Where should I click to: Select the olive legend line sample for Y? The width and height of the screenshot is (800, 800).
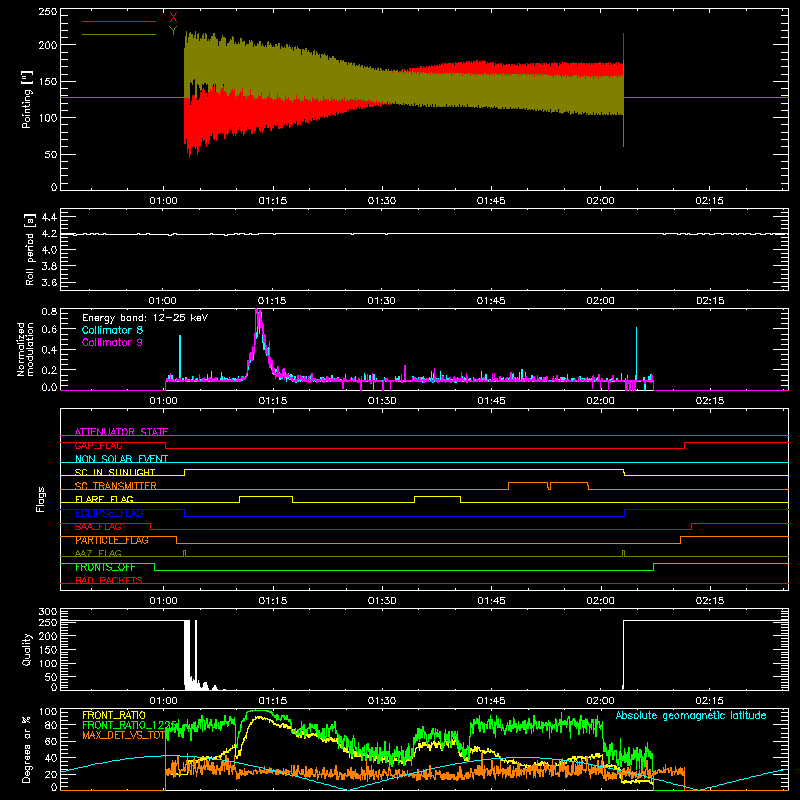(x=119, y=34)
